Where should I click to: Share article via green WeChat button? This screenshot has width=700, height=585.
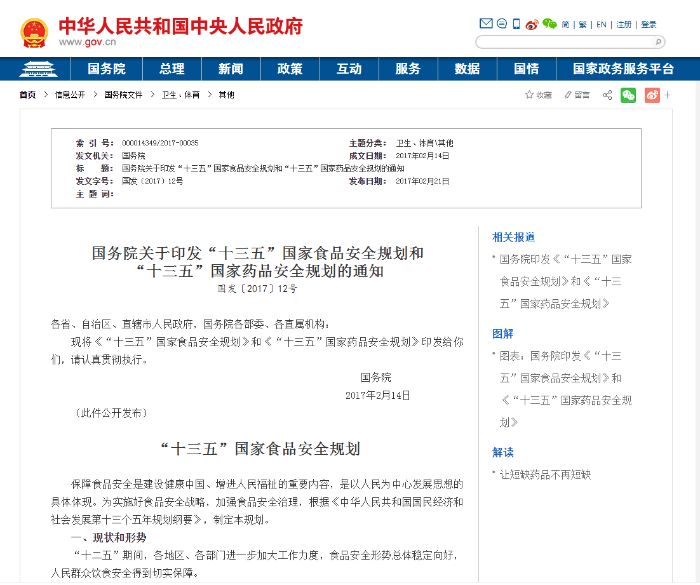[628, 95]
